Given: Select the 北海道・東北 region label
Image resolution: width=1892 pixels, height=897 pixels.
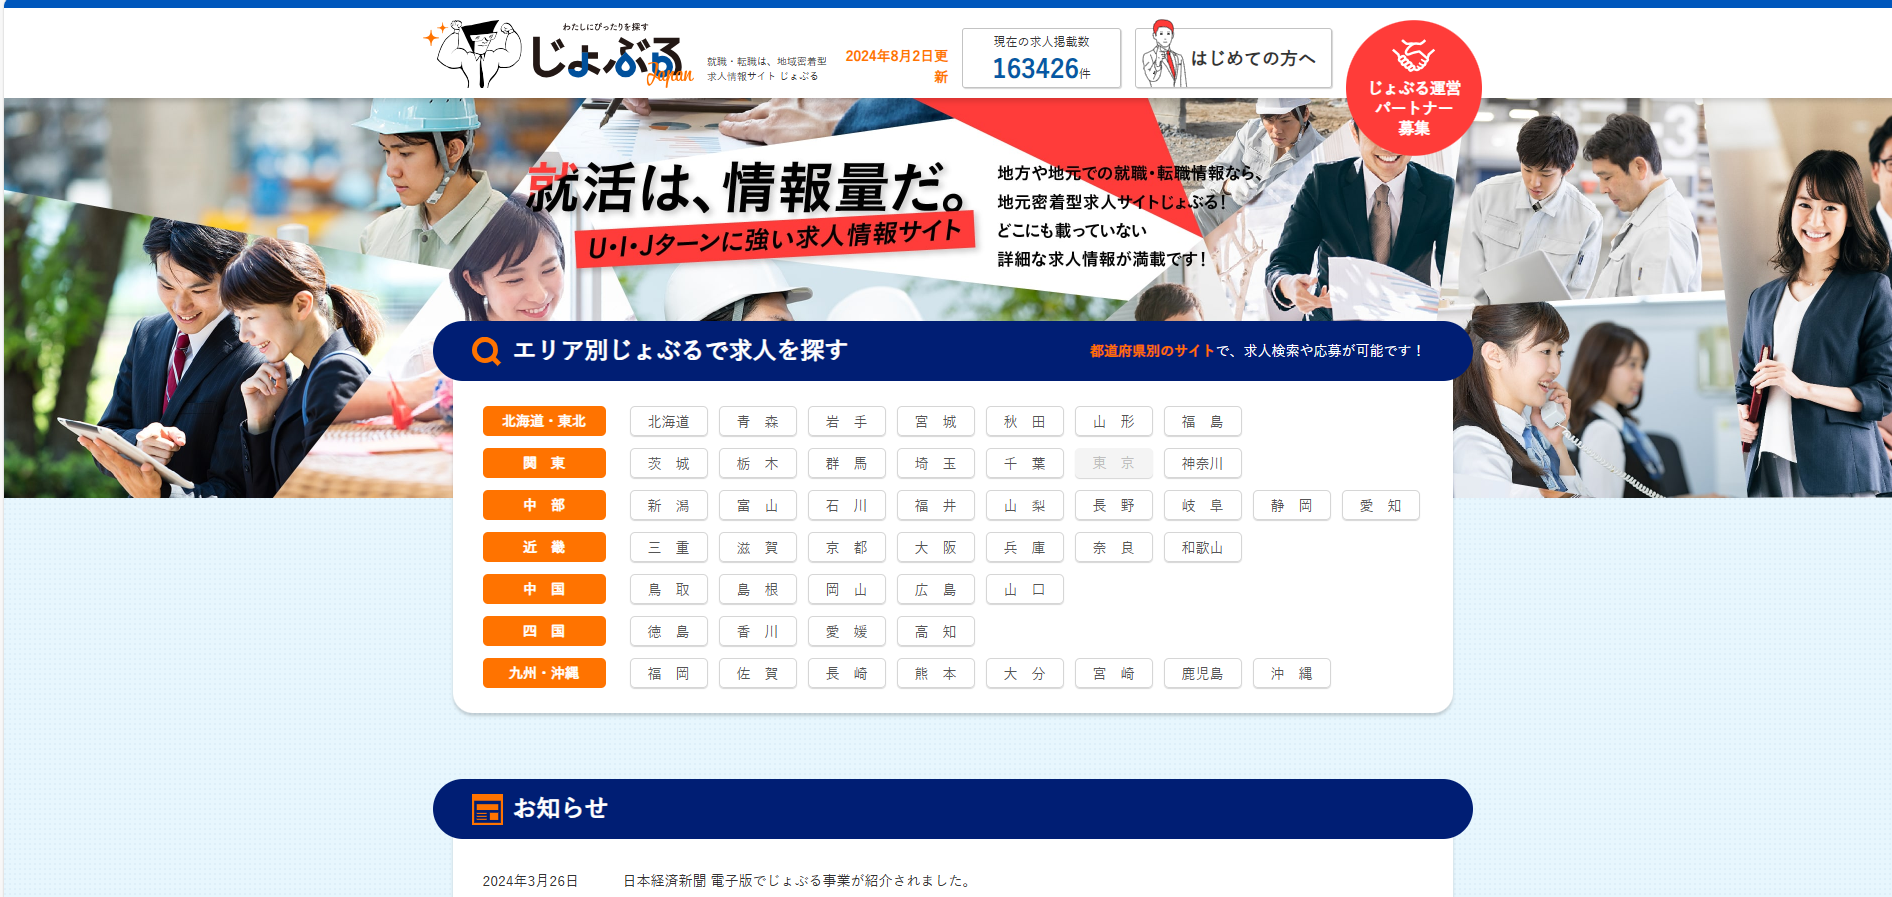Looking at the screenshot, I should pyautogui.click(x=544, y=421).
